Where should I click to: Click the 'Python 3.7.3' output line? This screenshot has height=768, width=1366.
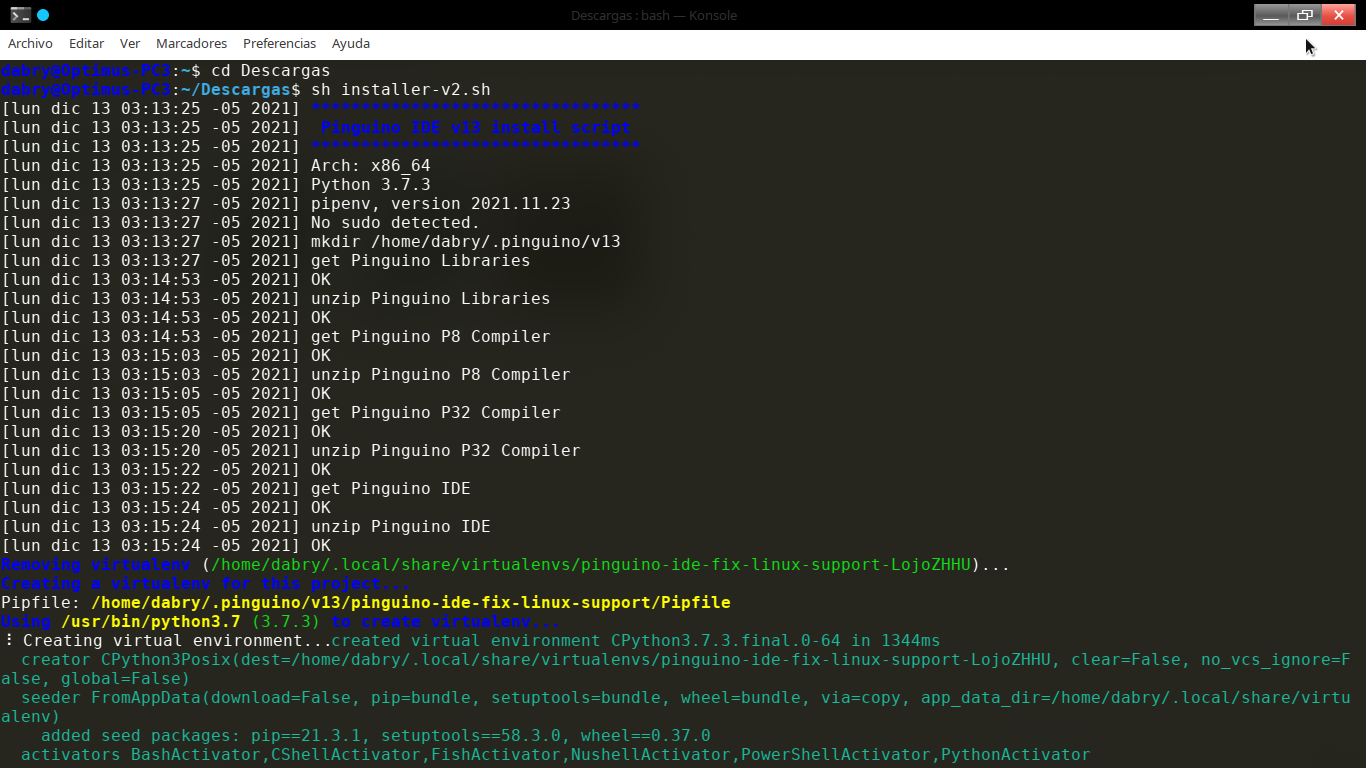[371, 185]
